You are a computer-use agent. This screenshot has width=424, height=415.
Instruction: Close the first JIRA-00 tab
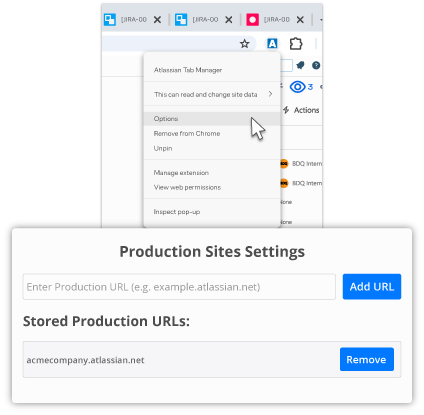[x=157, y=20]
